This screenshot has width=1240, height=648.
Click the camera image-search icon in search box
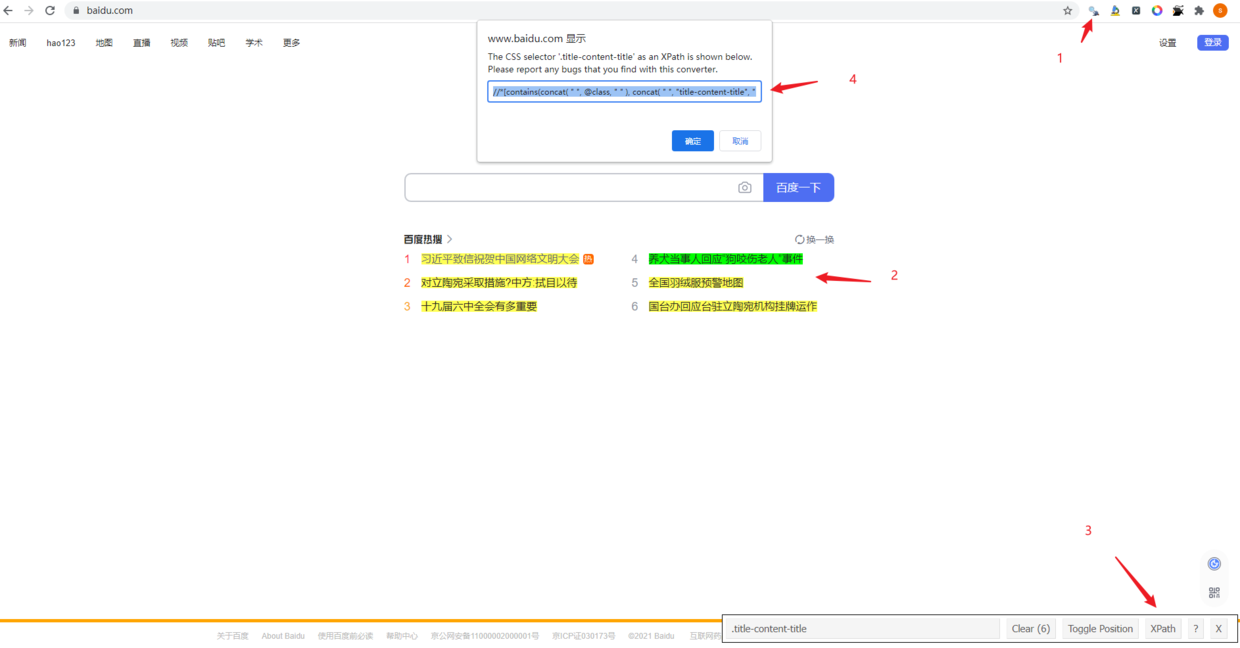(x=744, y=188)
